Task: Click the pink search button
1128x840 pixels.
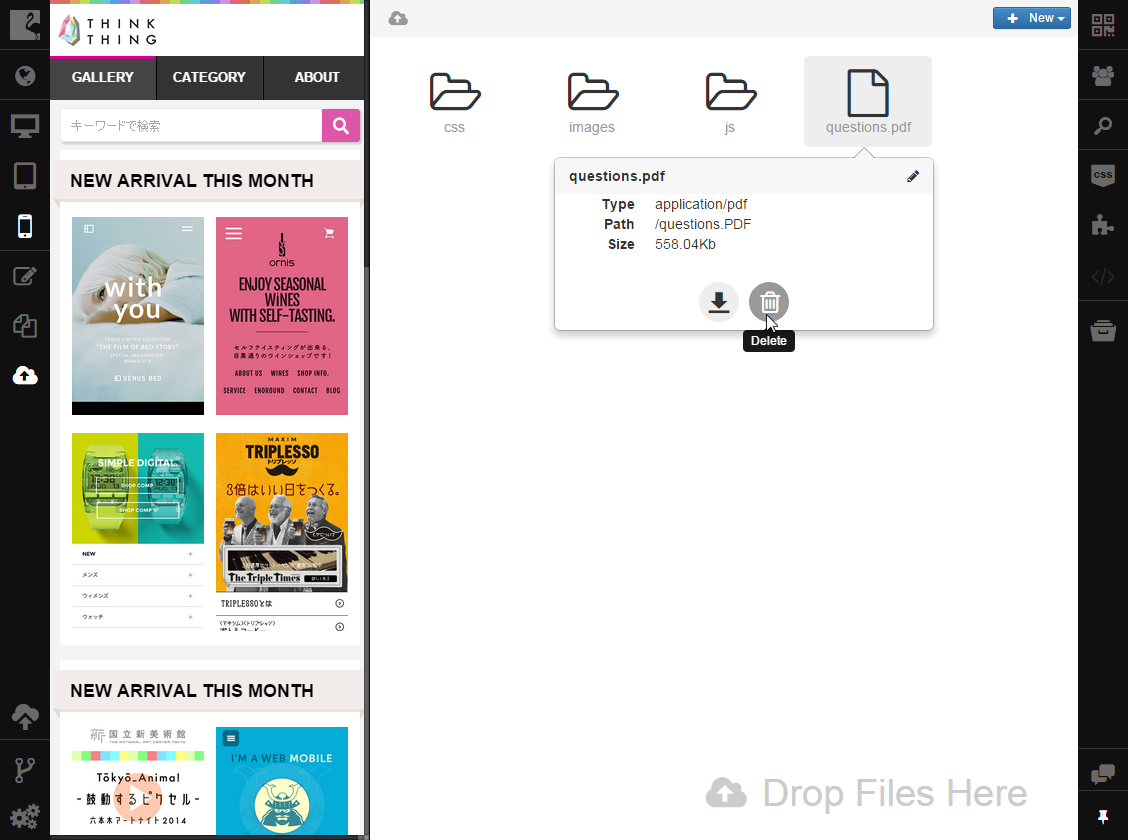Action: 341,126
